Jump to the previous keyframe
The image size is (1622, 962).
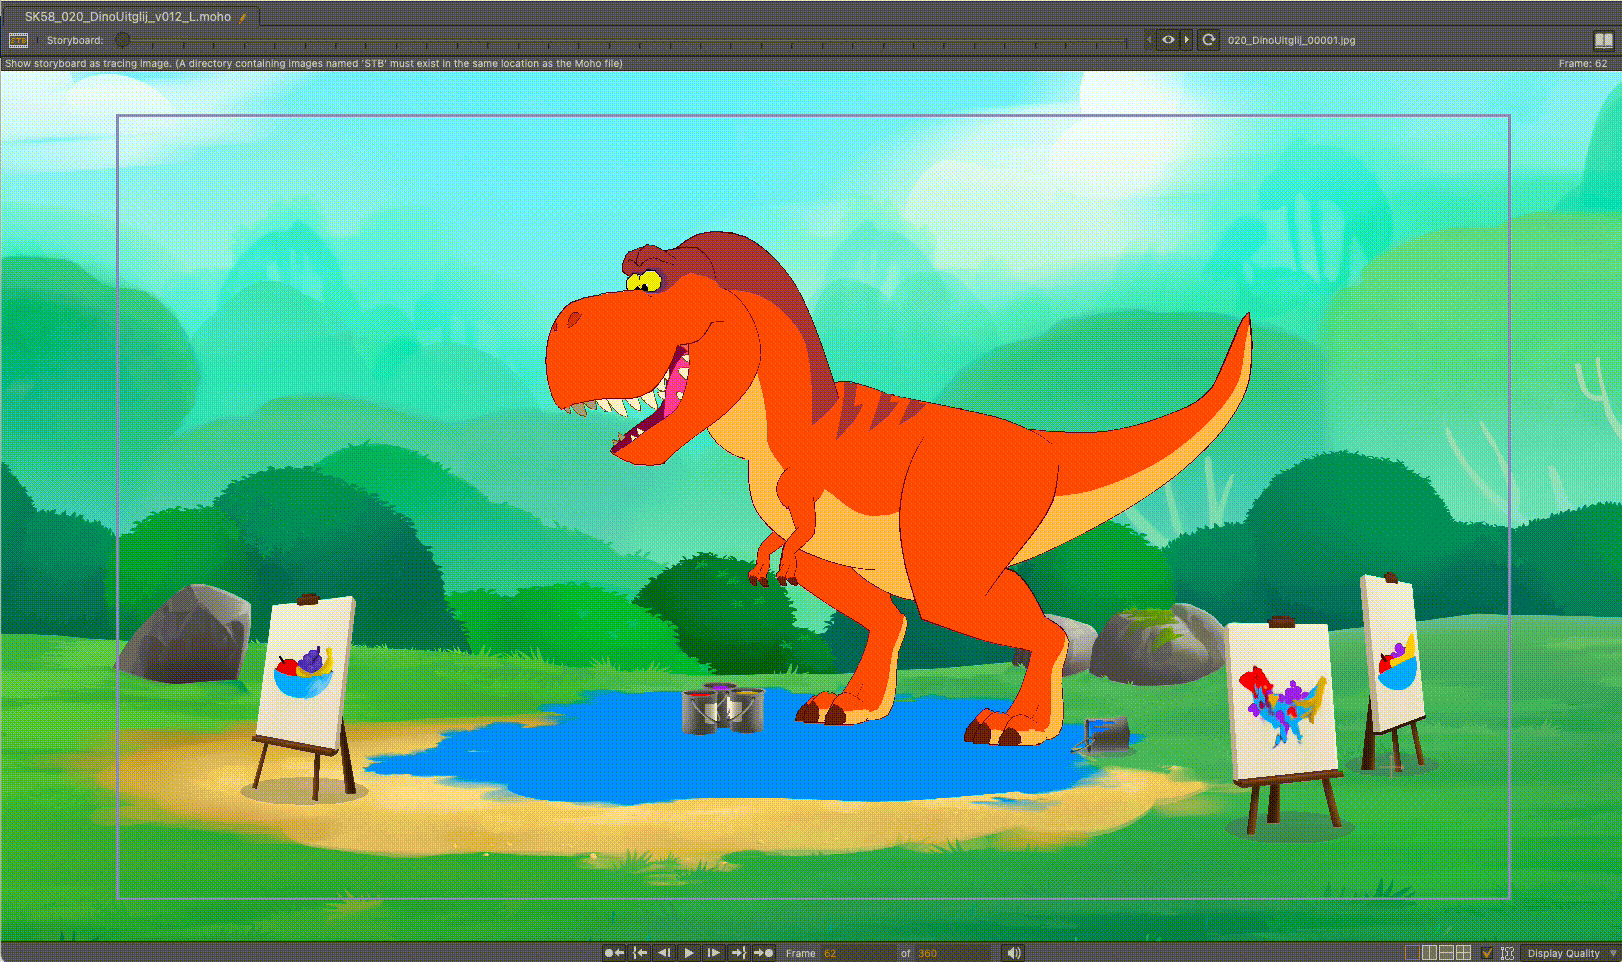(x=640, y=953)
